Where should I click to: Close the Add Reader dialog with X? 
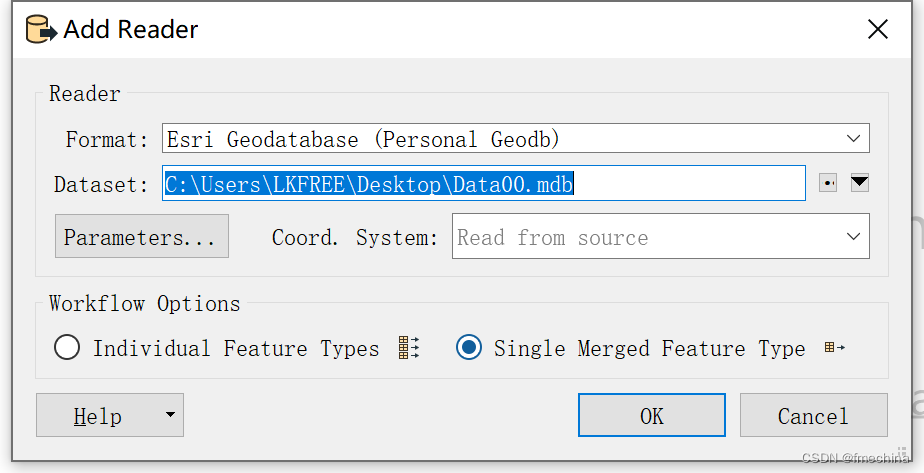(877, 29)
